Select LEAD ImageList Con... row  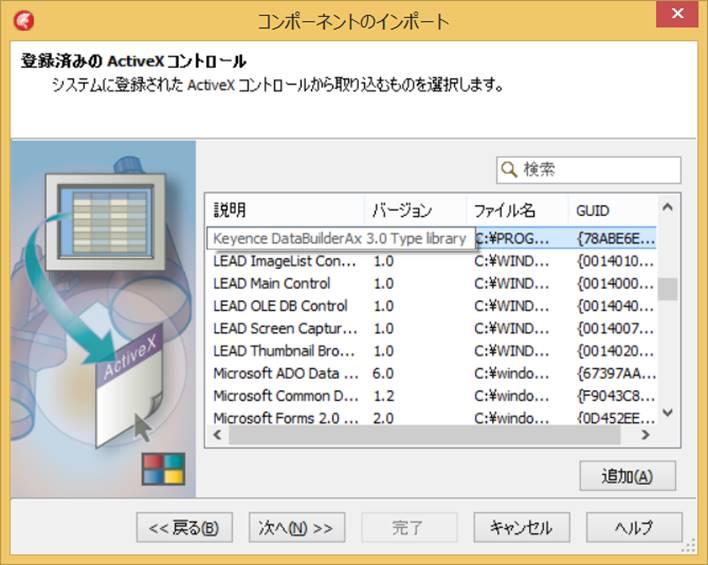pos(431,261)
